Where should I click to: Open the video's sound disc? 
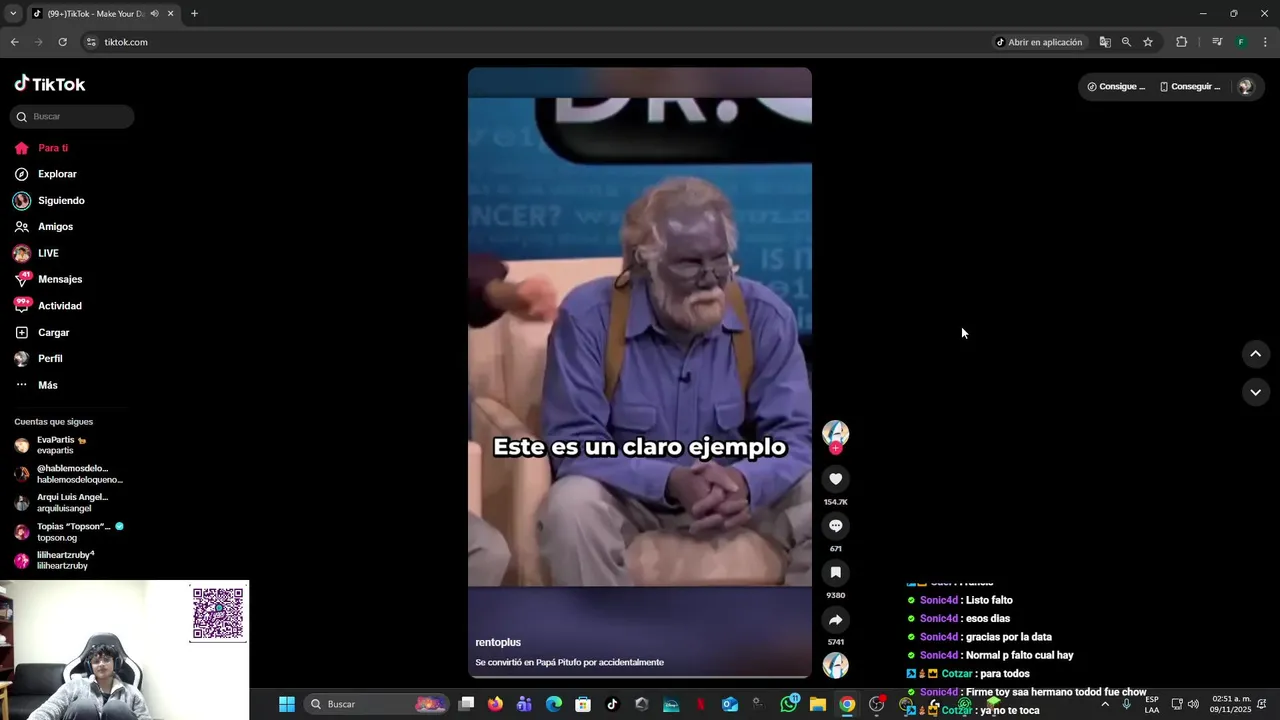tap(835, 665)
